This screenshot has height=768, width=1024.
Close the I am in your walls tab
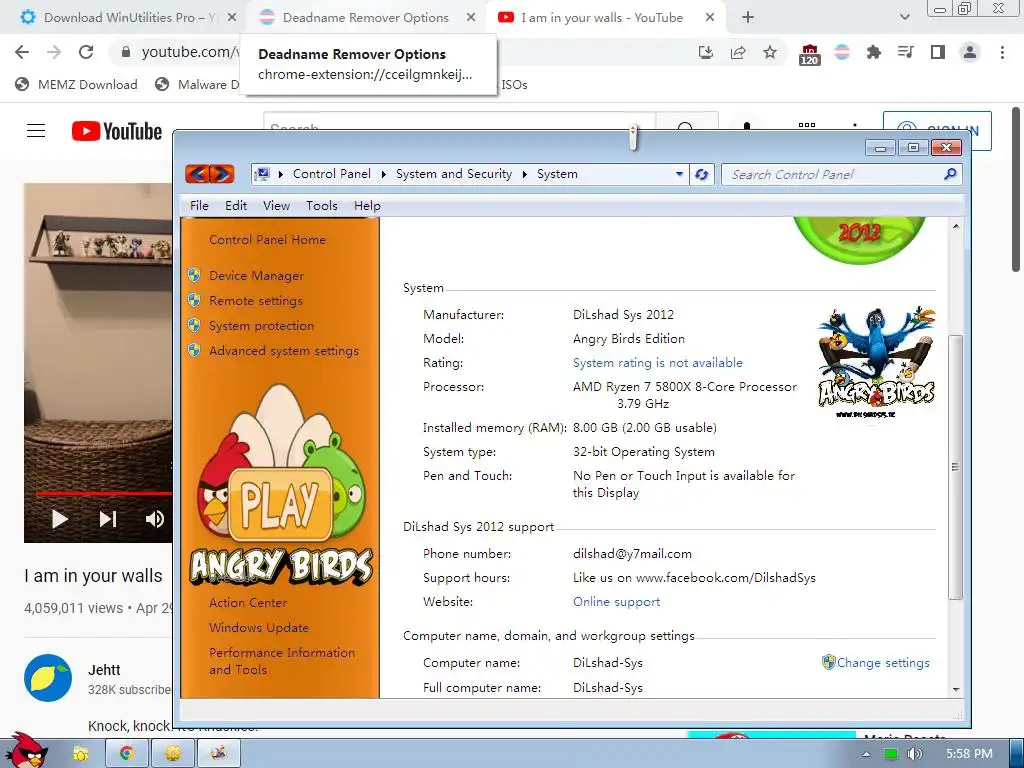(710, 18)
